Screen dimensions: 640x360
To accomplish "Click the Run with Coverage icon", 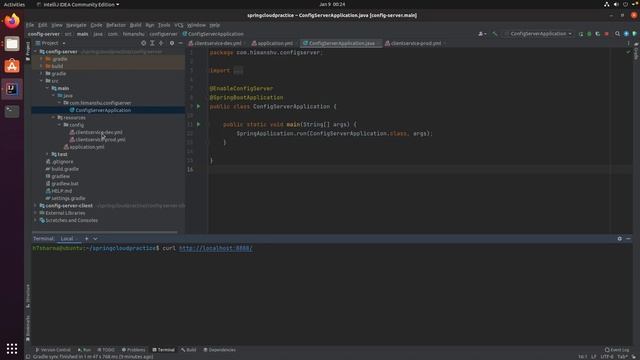I will pos(598,34).
